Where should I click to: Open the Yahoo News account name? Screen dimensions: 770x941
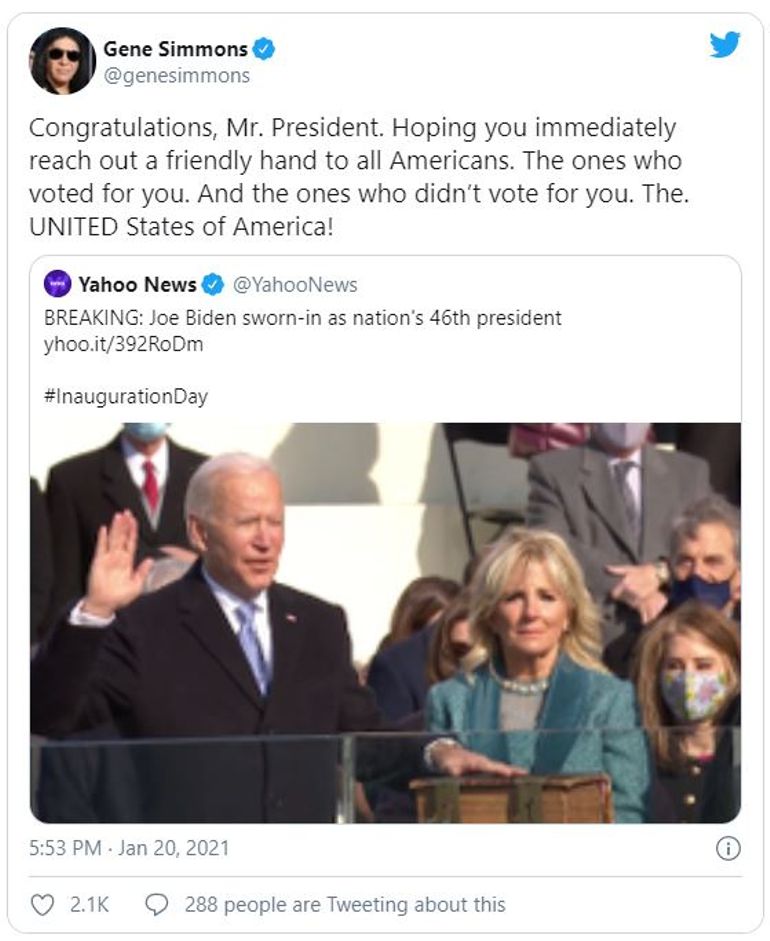(x=137, y=285)
